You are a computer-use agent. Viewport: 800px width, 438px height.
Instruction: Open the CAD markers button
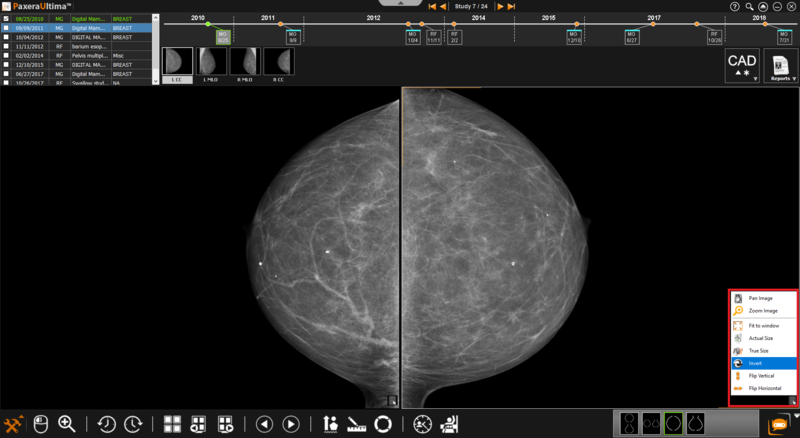coord(741,66)
